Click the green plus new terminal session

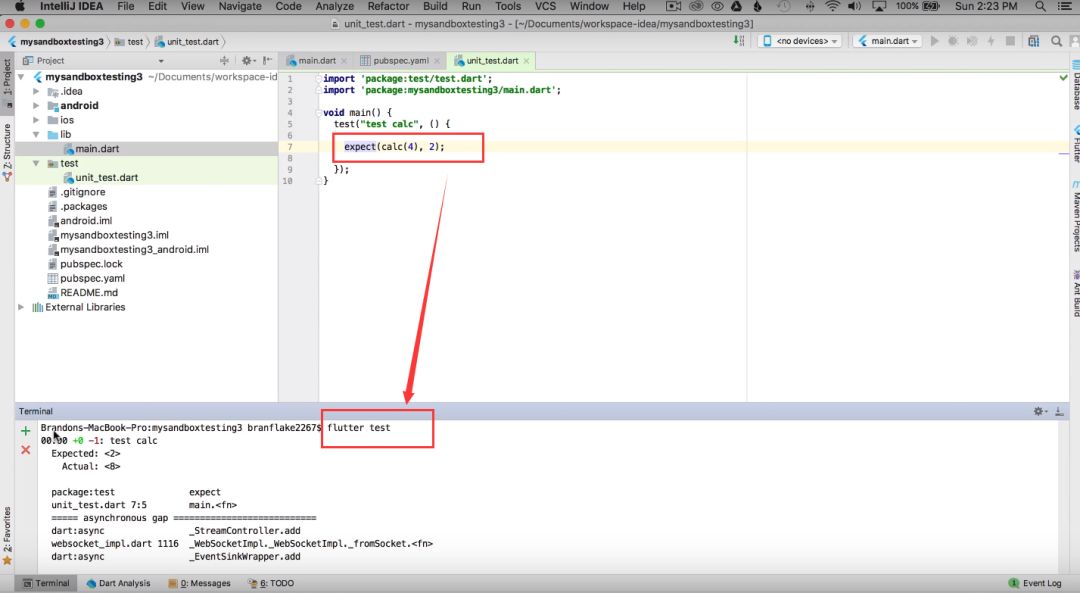(25, 431)
